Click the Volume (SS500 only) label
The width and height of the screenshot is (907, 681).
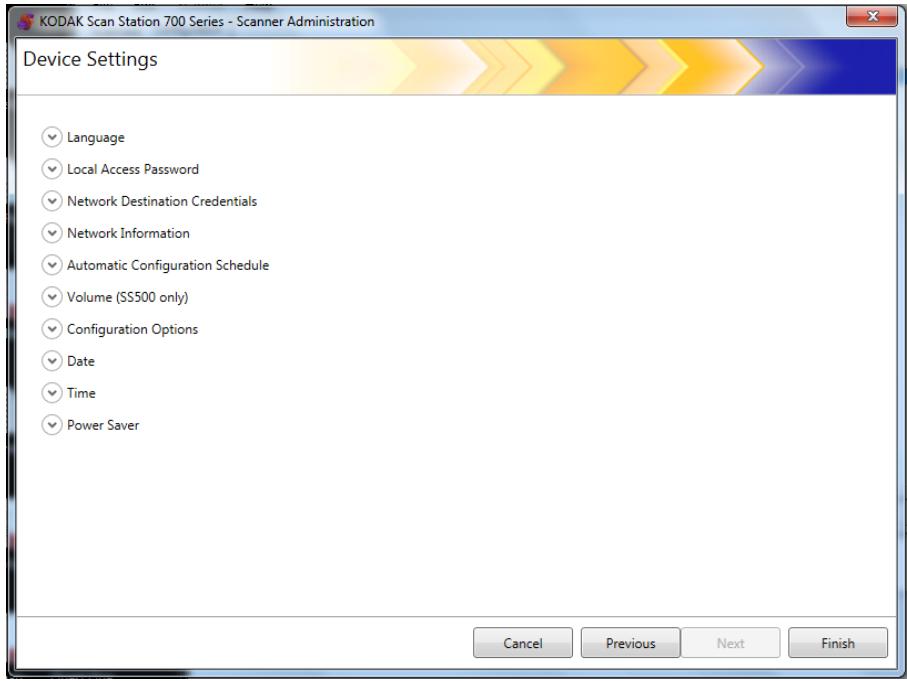(x=128, y=297)
